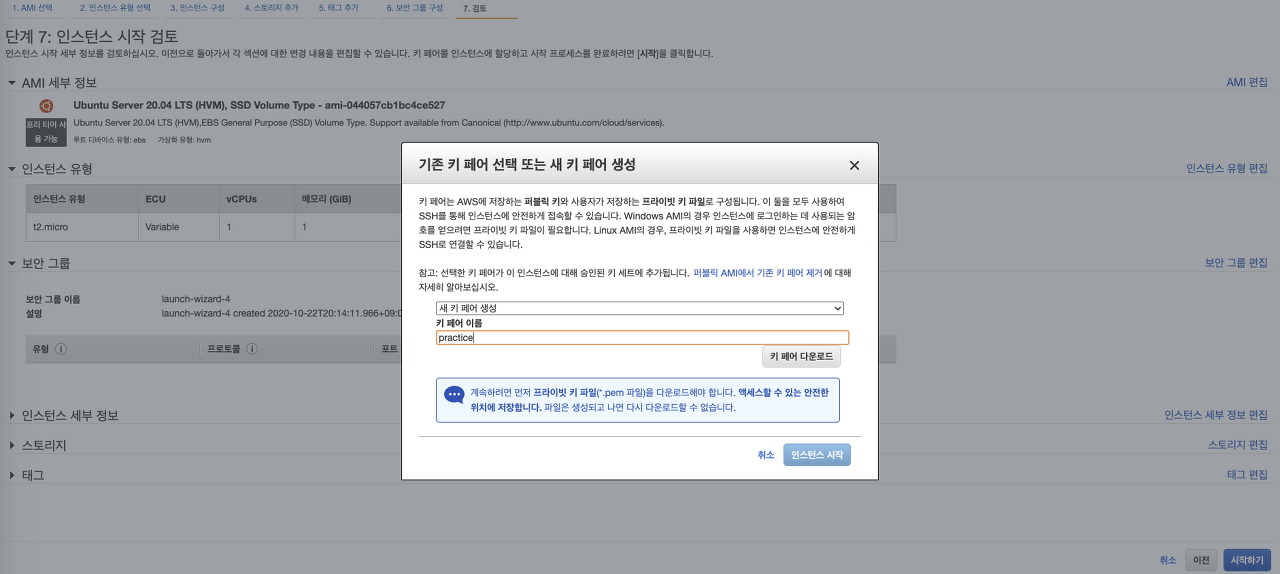The image size is (1280, 574).
Task: Collapse the AMI 세부 정보 section
Action: tap(12, 83)
